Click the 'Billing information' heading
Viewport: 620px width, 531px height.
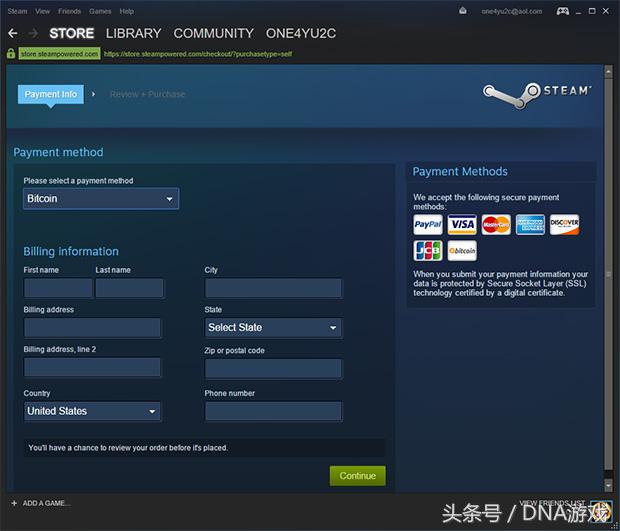coord(71,251)
